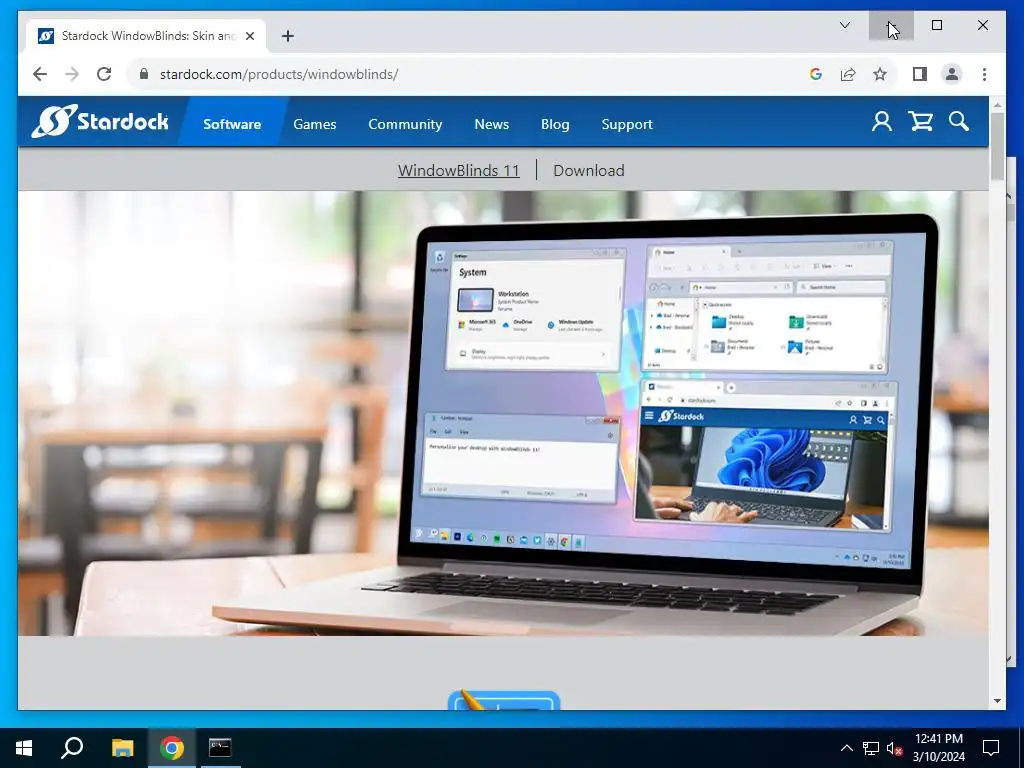
Task: Click the partially visible blue icon at page bottom
Action: pos(504,700)
